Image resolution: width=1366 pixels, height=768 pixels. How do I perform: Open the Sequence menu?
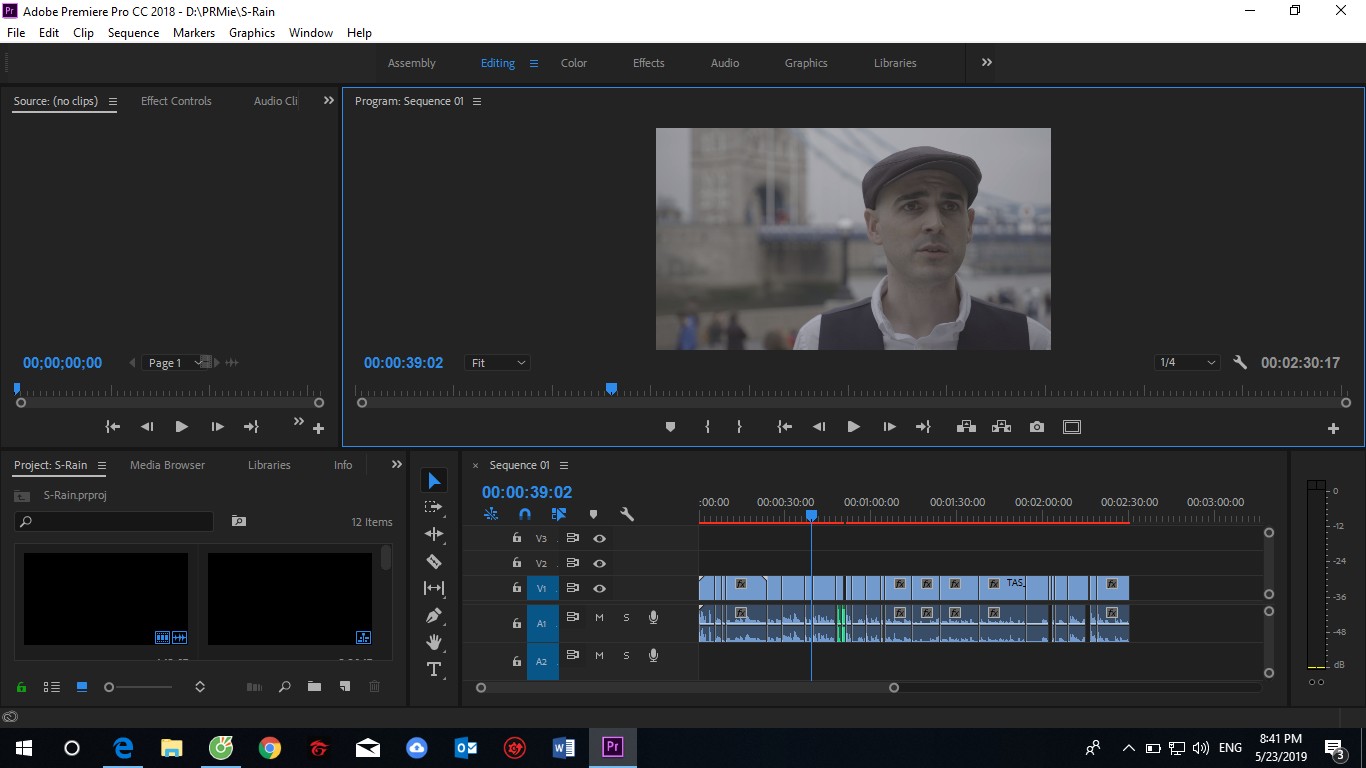[133, 33]
